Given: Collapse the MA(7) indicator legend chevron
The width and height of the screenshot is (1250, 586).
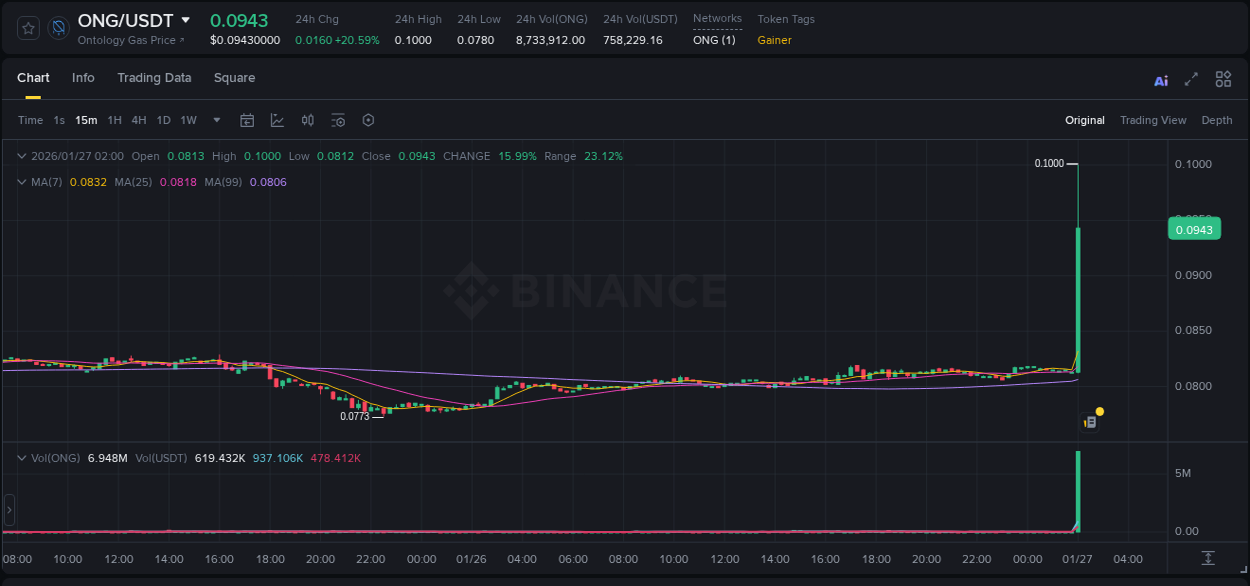Looking at the screenshot, I should pyautogui.click(x=22, y=182).
